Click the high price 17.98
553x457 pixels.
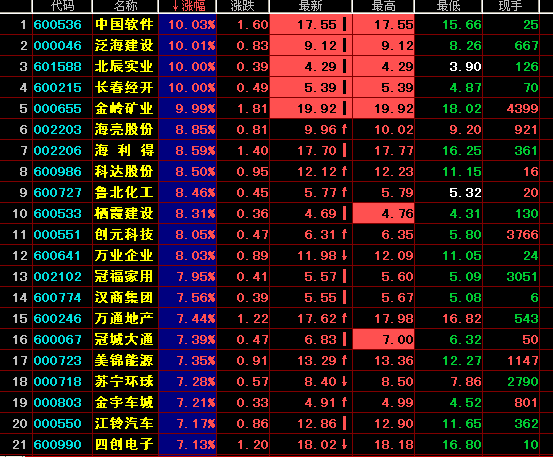click(x=394, y=318)
